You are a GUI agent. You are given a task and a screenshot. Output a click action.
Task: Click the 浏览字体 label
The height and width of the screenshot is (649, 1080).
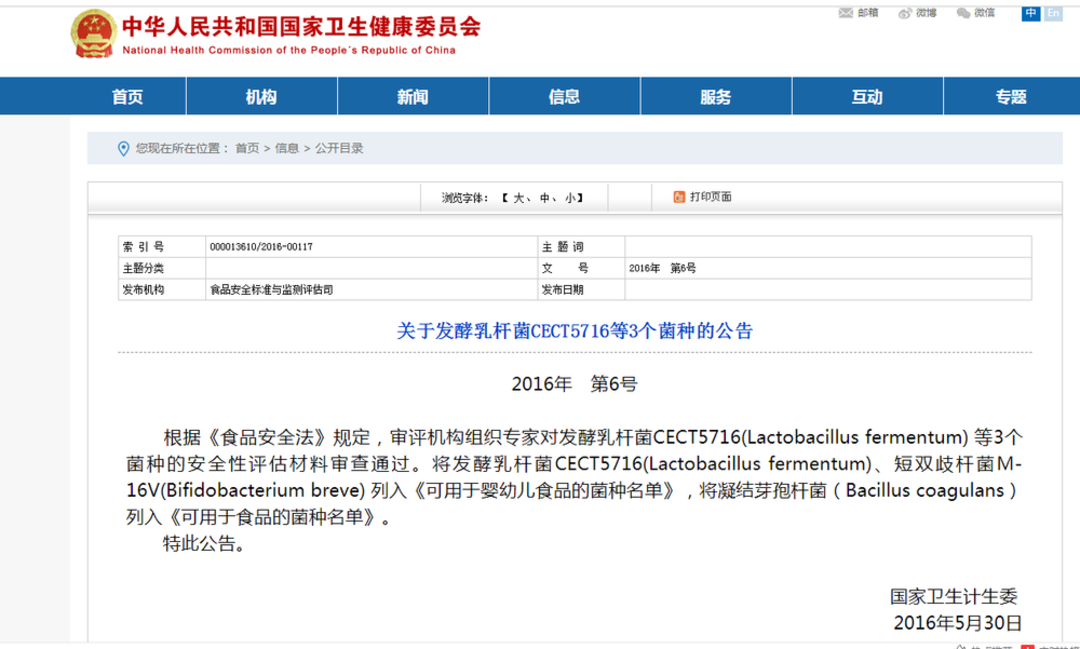point(465,198)
